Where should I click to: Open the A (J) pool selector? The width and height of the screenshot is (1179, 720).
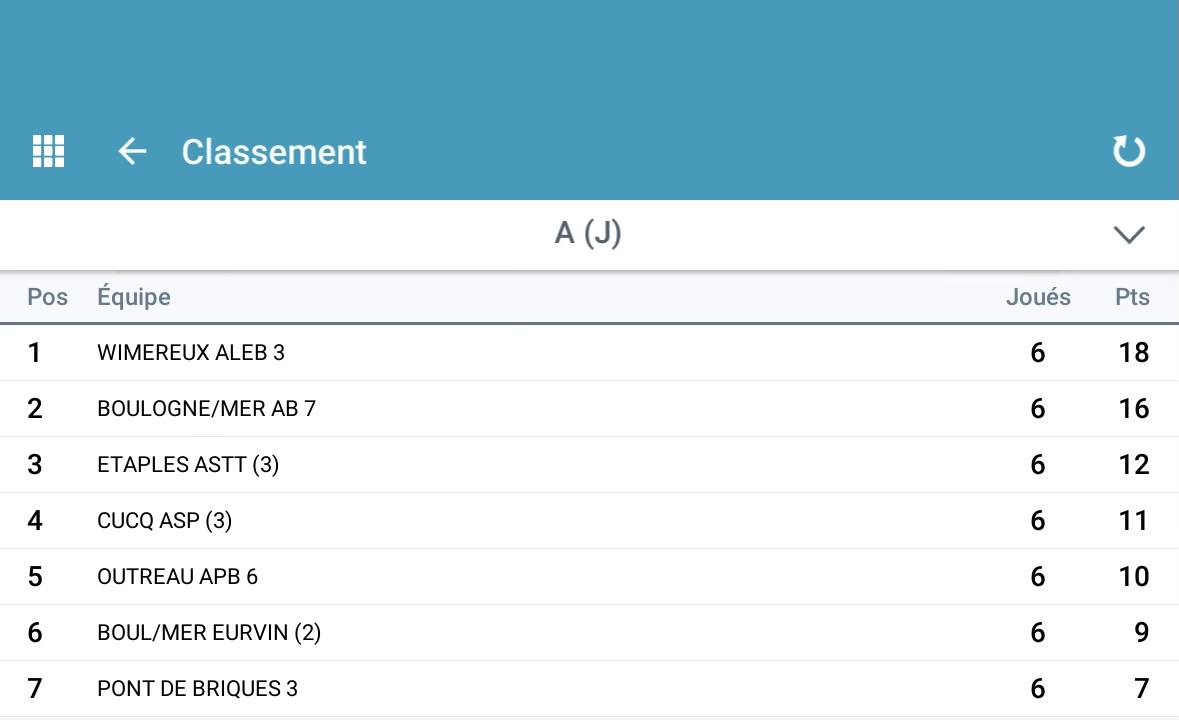[x=590, y=234]
